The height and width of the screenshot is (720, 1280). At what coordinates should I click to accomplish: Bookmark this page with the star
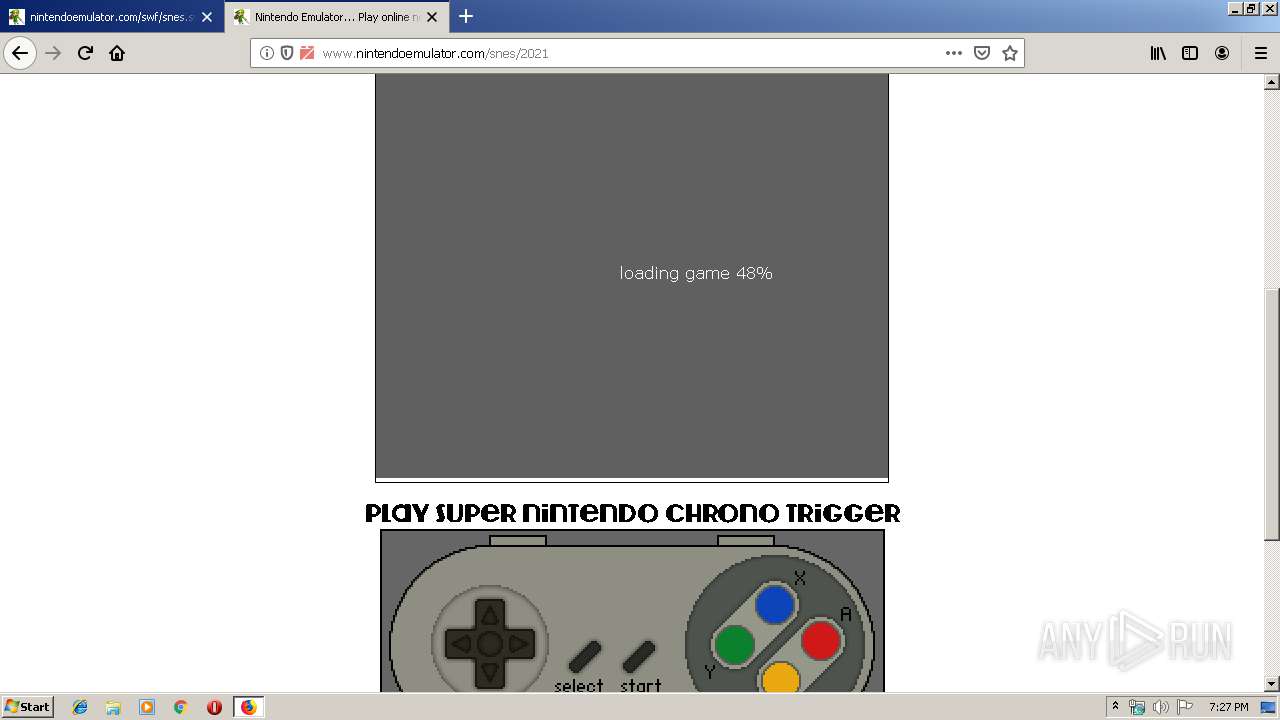[1010, 53]
